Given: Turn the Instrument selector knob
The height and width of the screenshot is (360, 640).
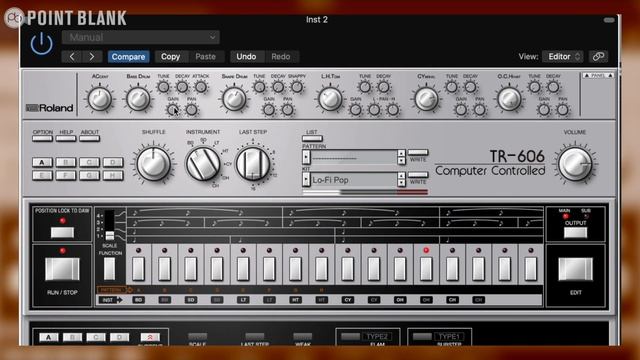Looking at the screenshot, I should pyautogui.click(x=203, y=163).
